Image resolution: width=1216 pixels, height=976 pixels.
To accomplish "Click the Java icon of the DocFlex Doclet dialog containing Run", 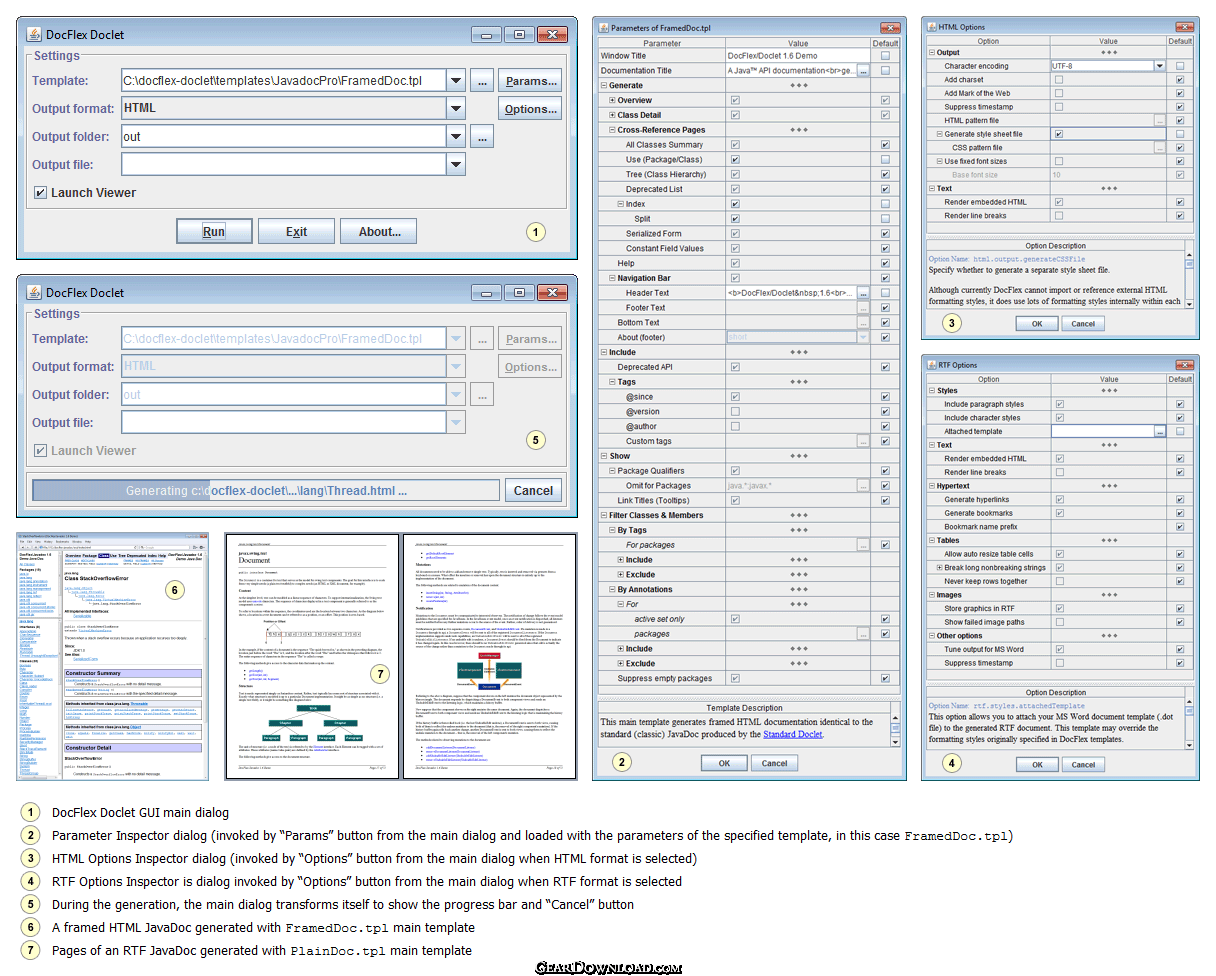I will tap(33, 35).
